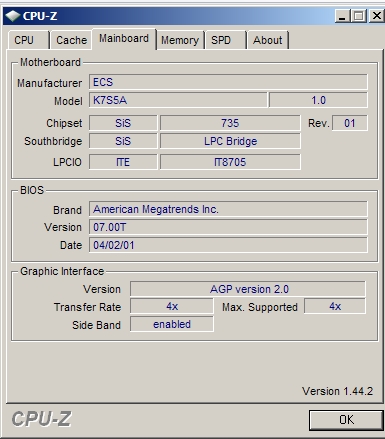Click the Side Band label
This screenshot has height=439, width=385.
pyautogui.click(x=96, y=325)
